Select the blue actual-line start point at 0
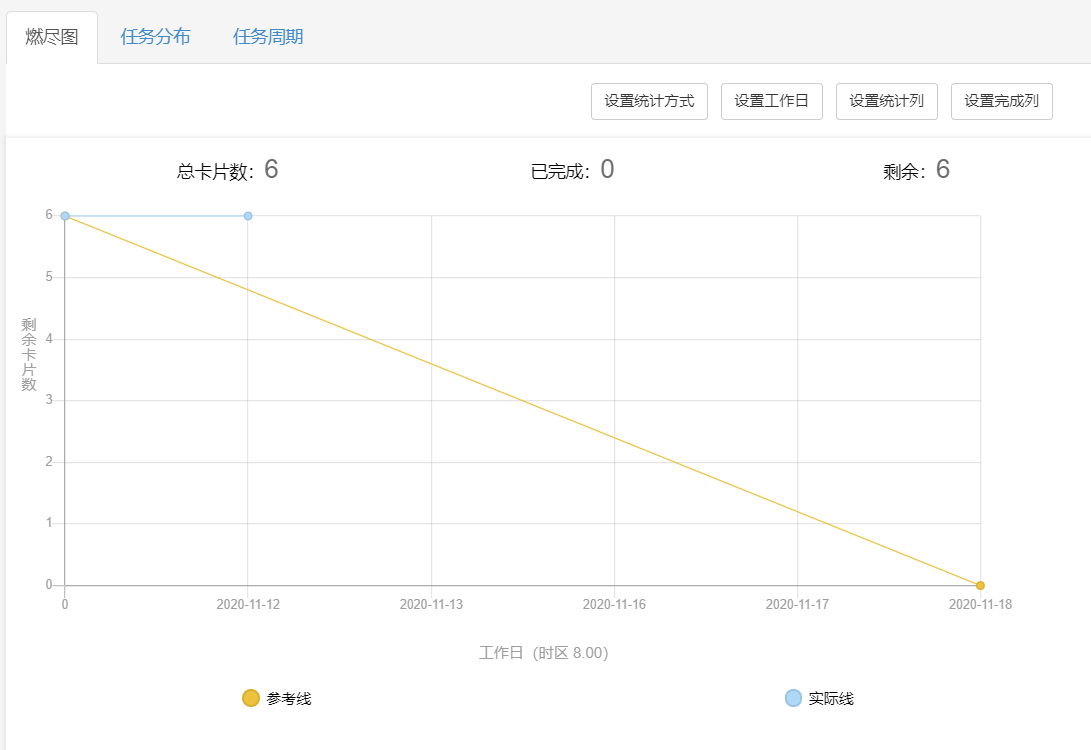The height and width of the screenshot is (750, 1091). (65, 216)
